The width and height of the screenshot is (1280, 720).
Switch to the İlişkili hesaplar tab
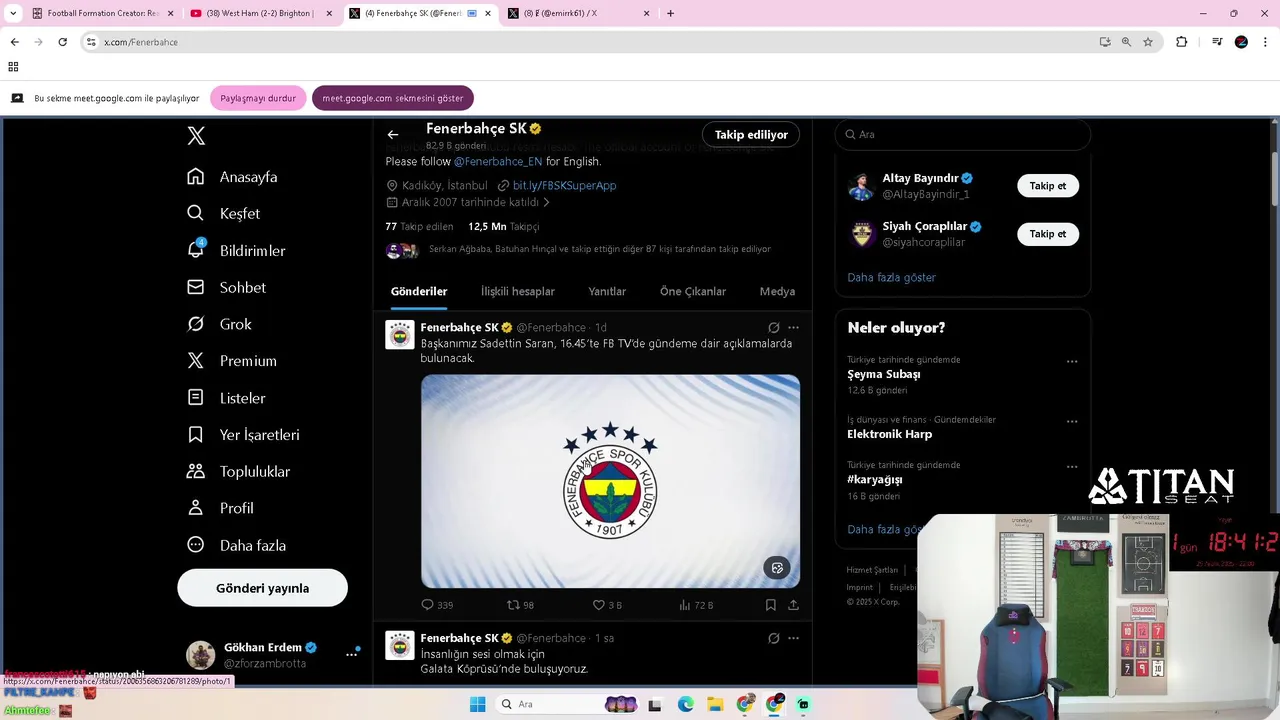click(x=518, y=291)
